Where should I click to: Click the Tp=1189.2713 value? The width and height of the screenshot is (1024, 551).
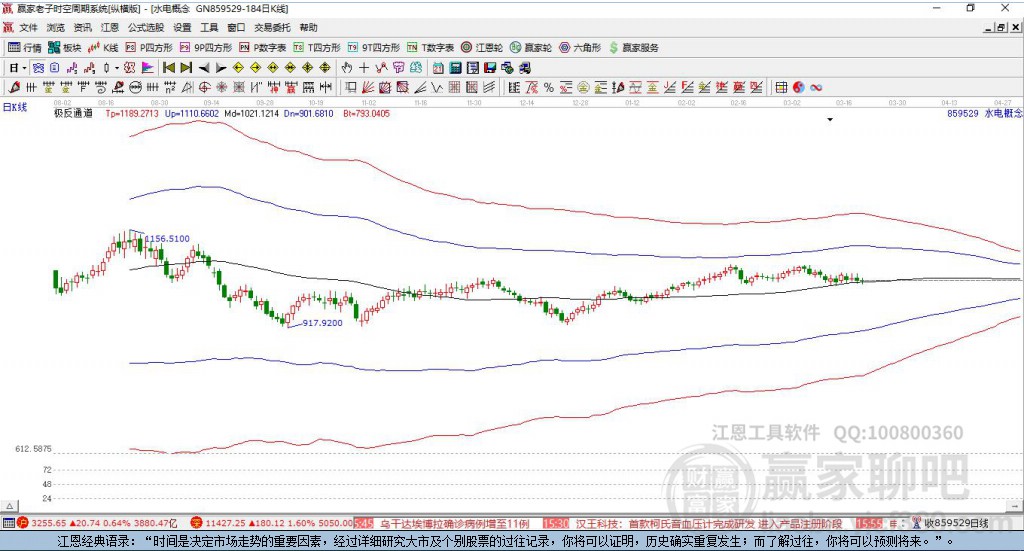132,114
